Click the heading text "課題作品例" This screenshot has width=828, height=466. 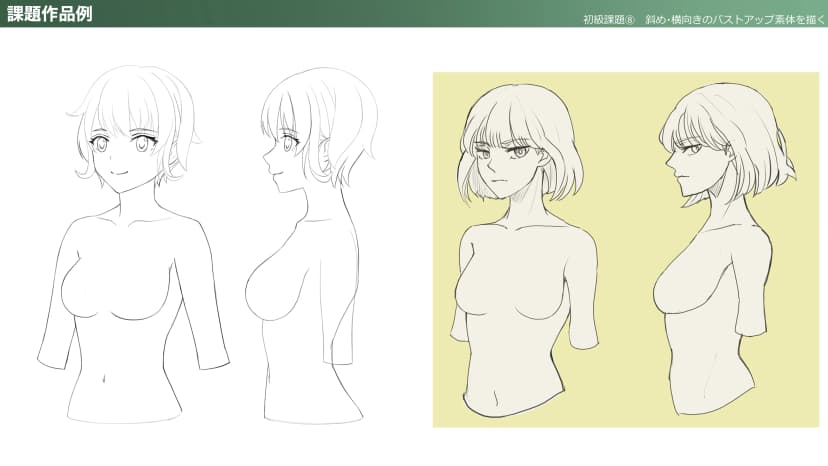[50, 14]
